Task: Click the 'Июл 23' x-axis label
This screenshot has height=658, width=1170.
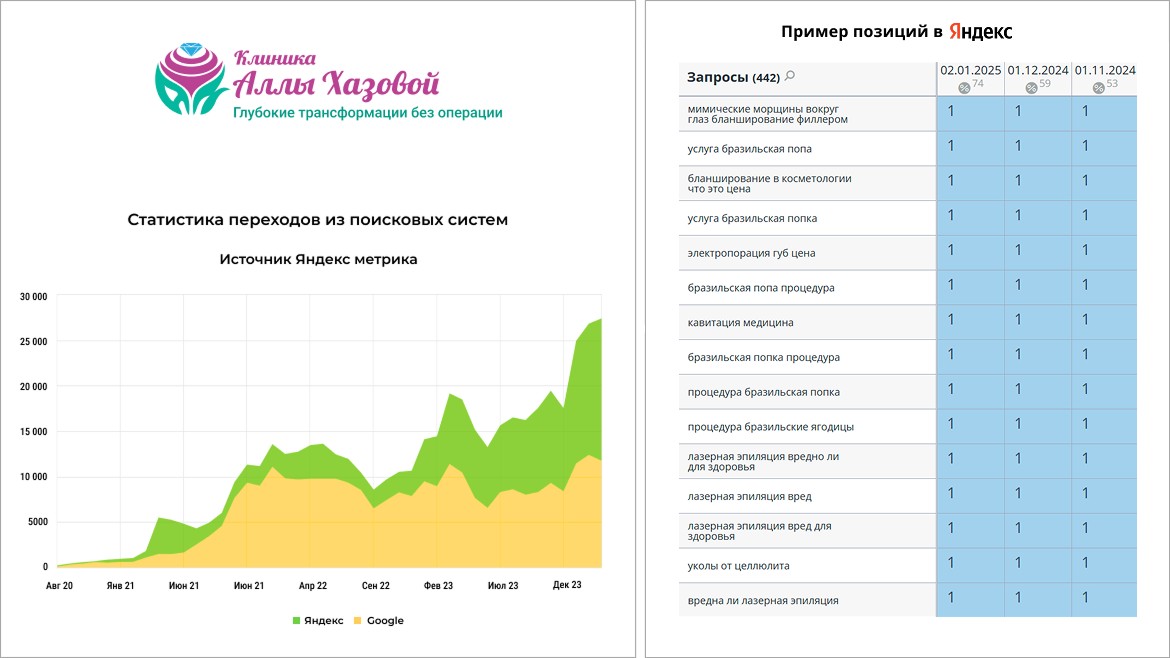Action: (x=503, y=586)
